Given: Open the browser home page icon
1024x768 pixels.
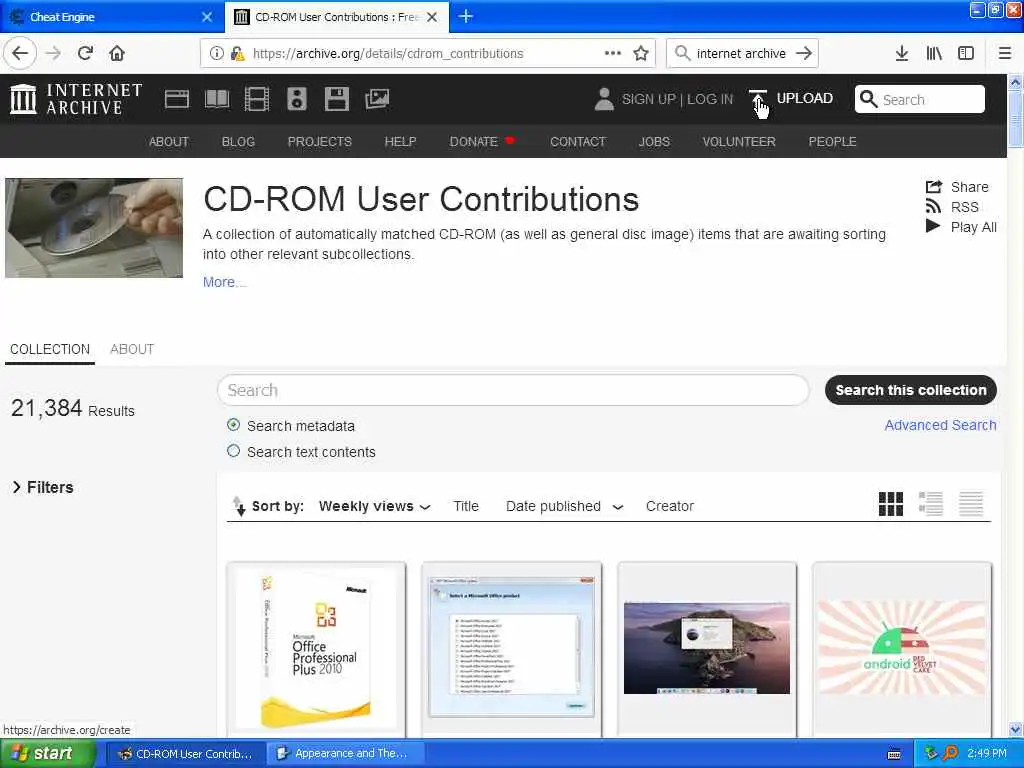Looking at the screenshot, I should coord(117,53).
